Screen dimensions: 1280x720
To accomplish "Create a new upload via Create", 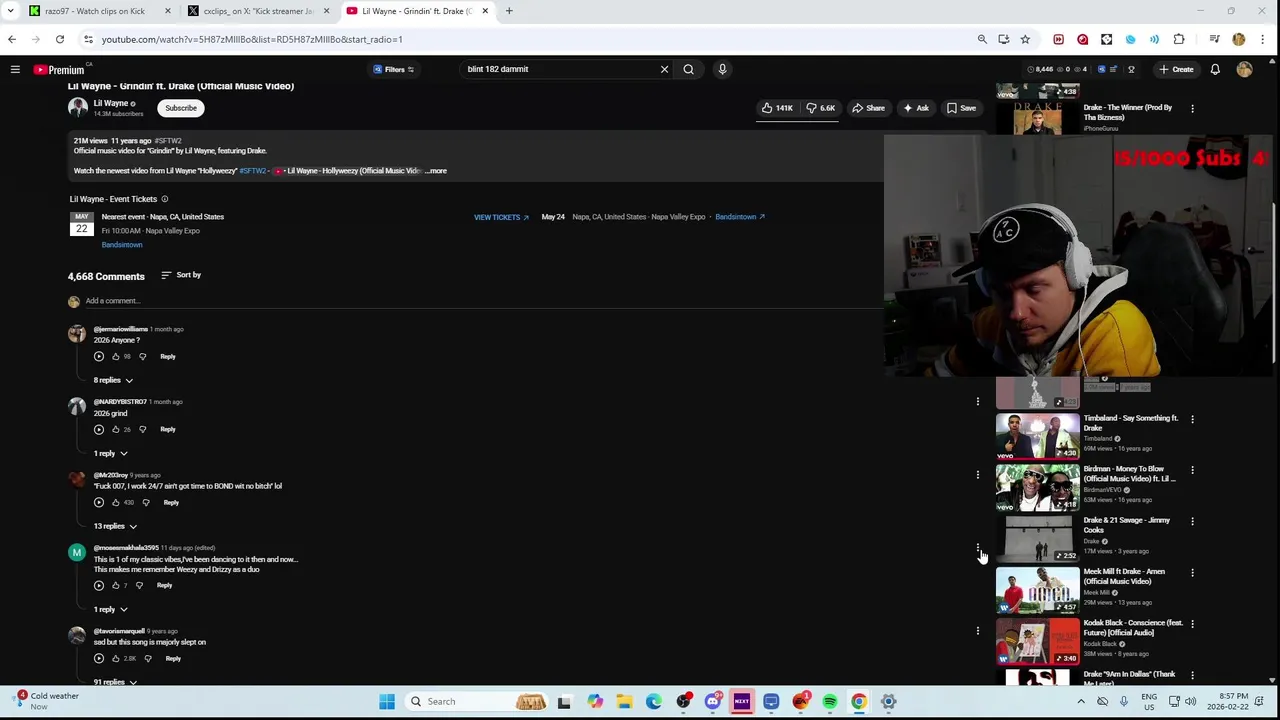I will (1176, 69).
